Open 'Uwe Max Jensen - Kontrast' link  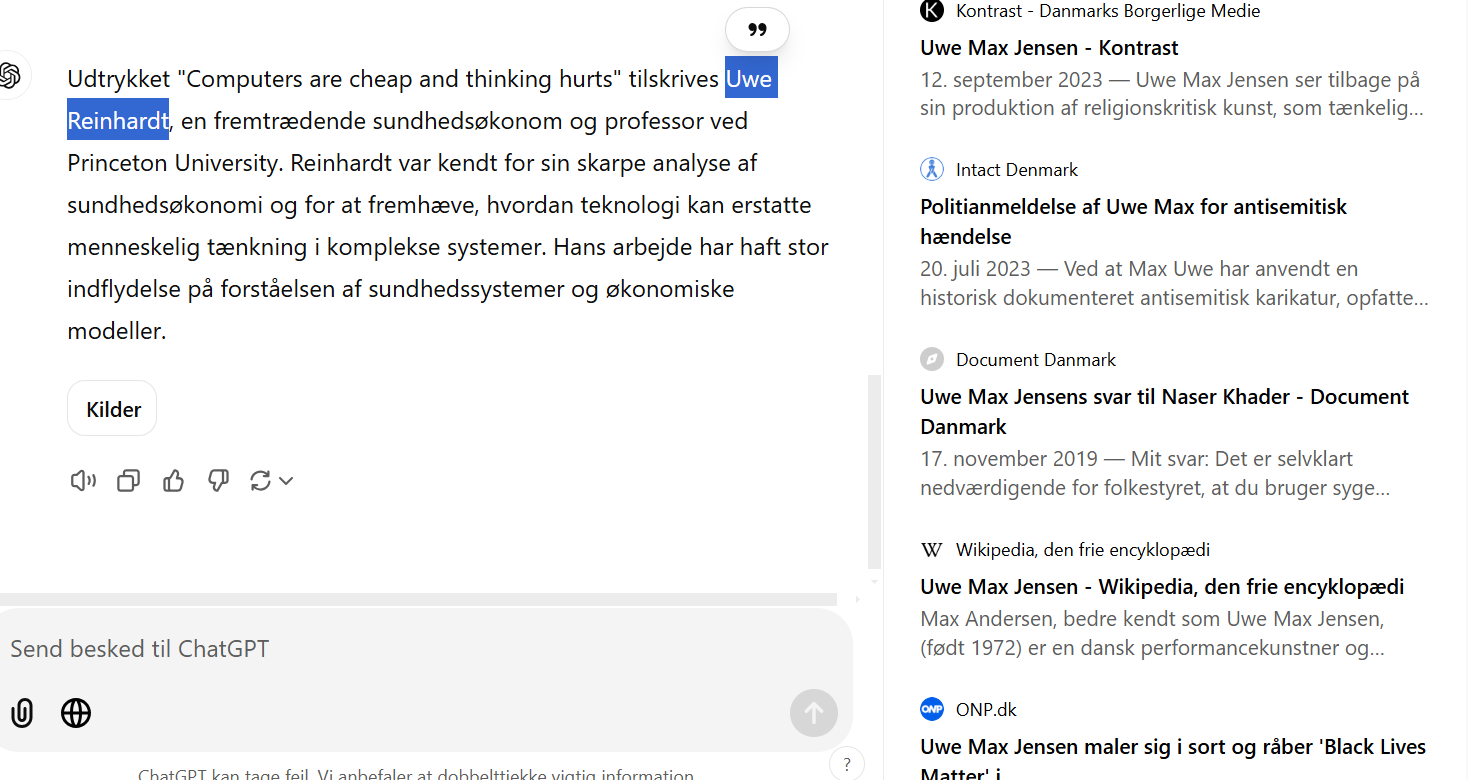[x=1049, y=48]
